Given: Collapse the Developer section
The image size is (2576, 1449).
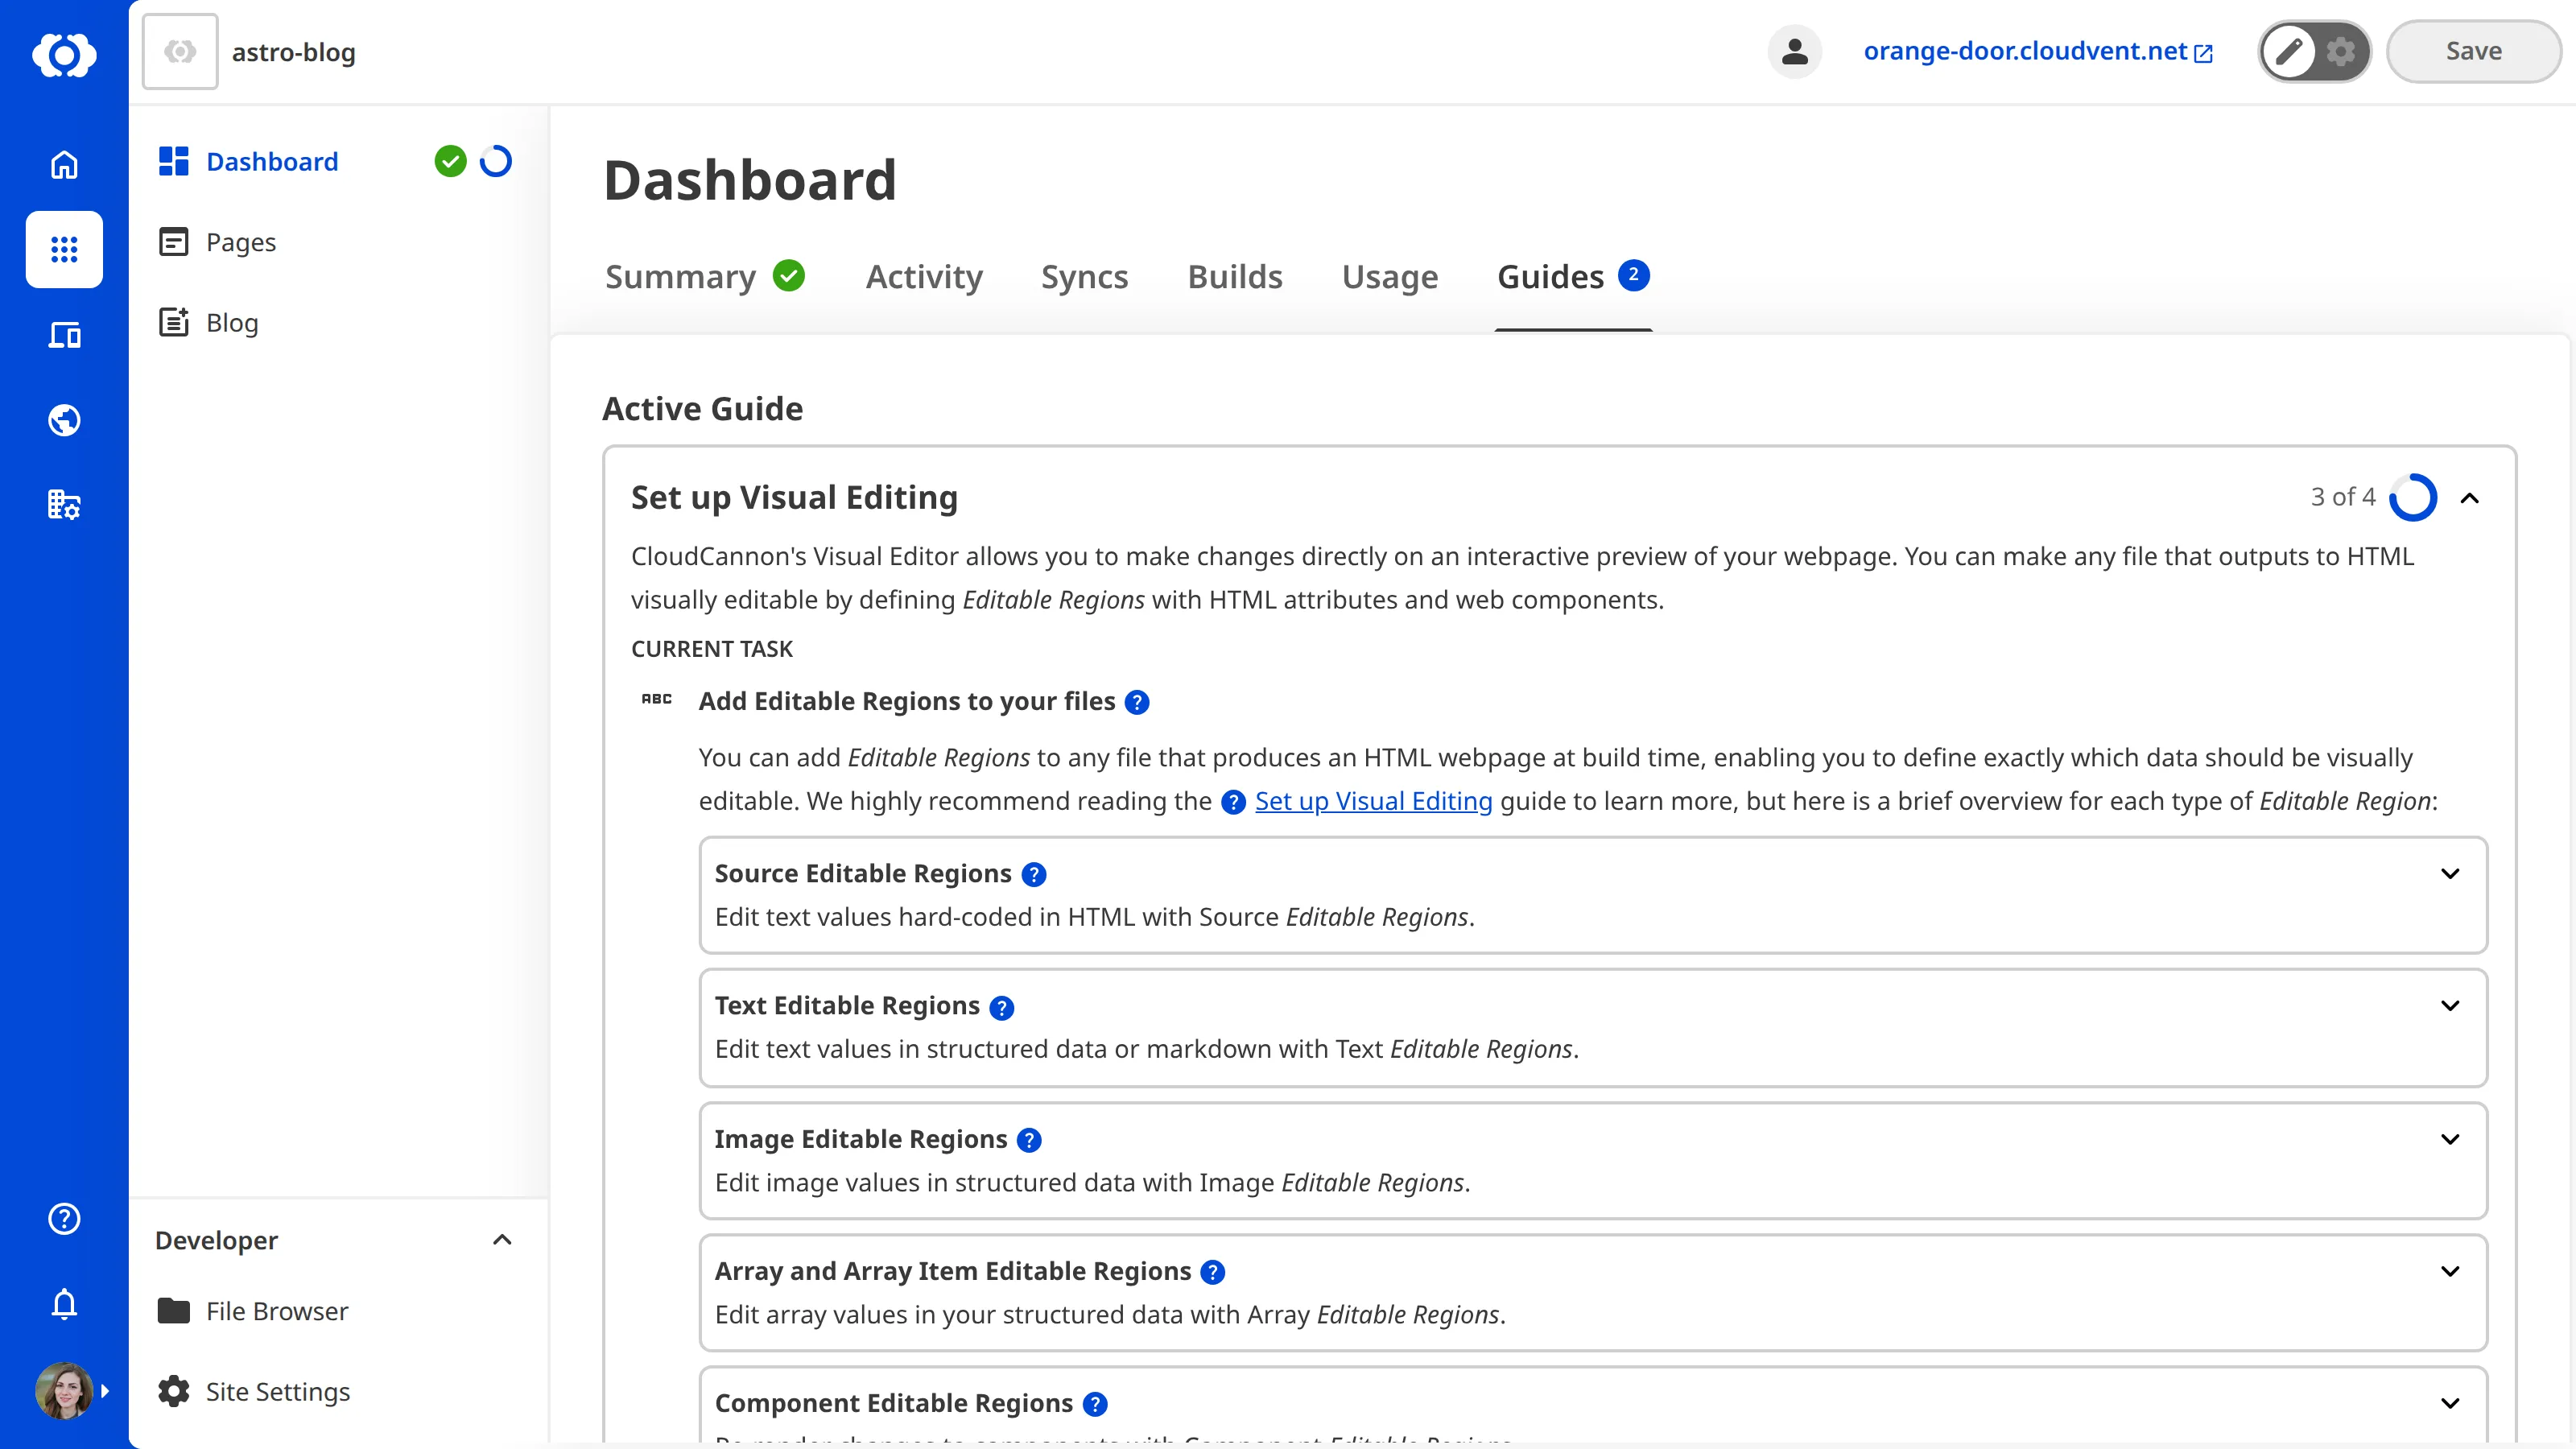Looking at the screenshot, I should click(502, 1240).
